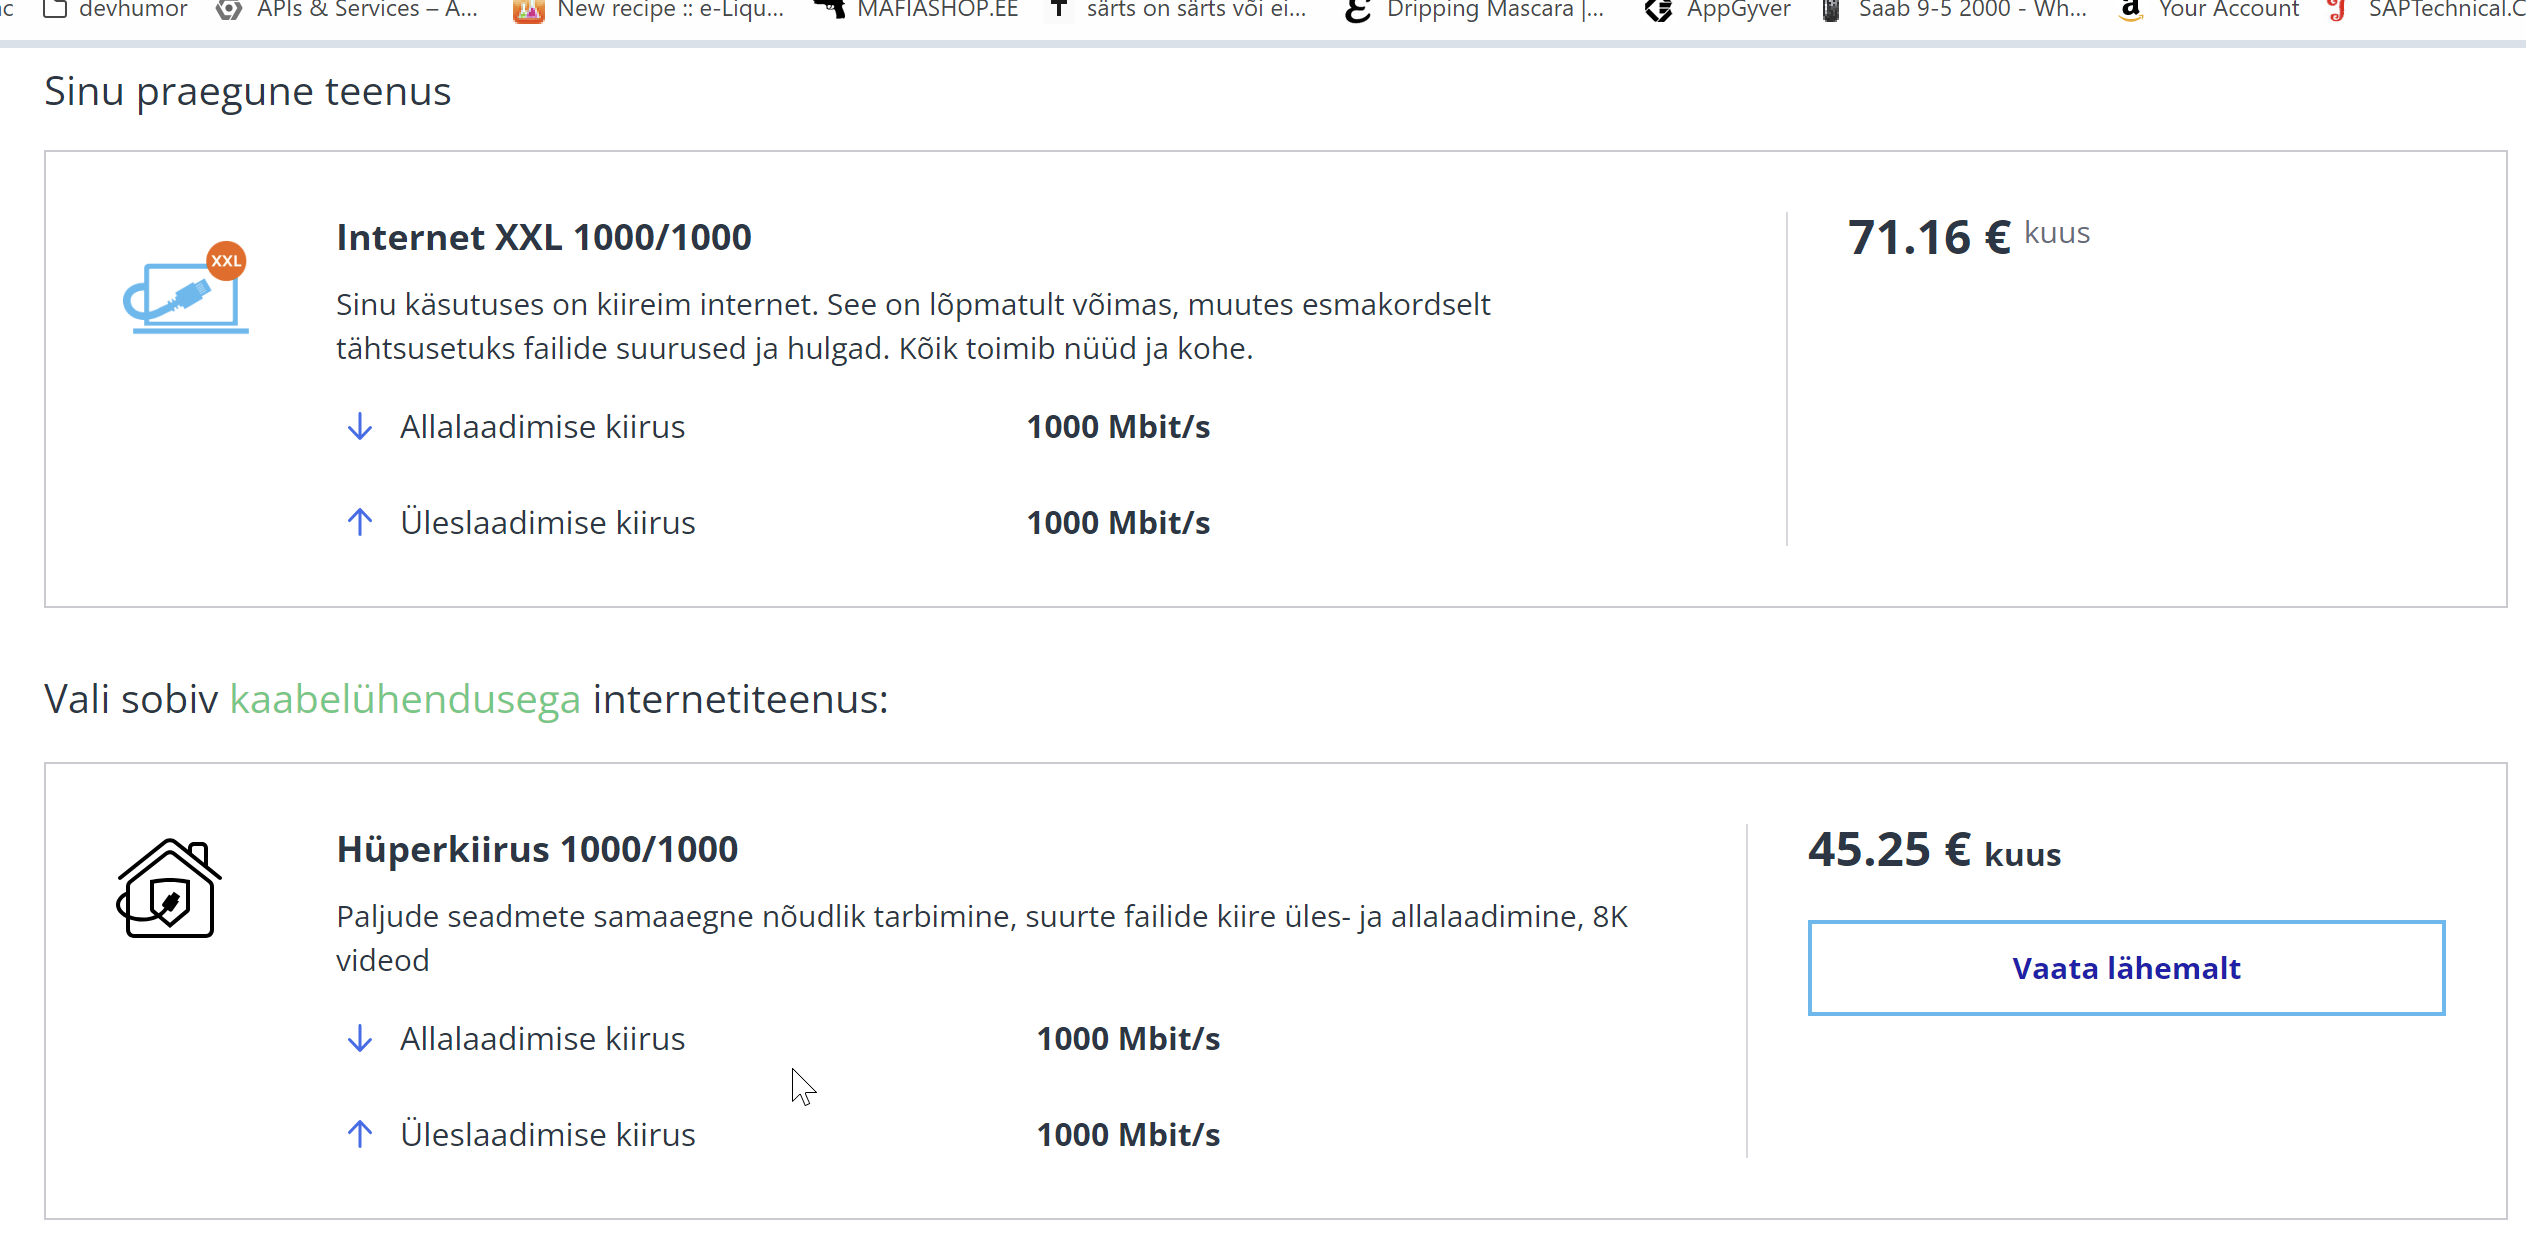Open the AppGyver bookmark
2526x1244 pixels.
[1718, 10]
